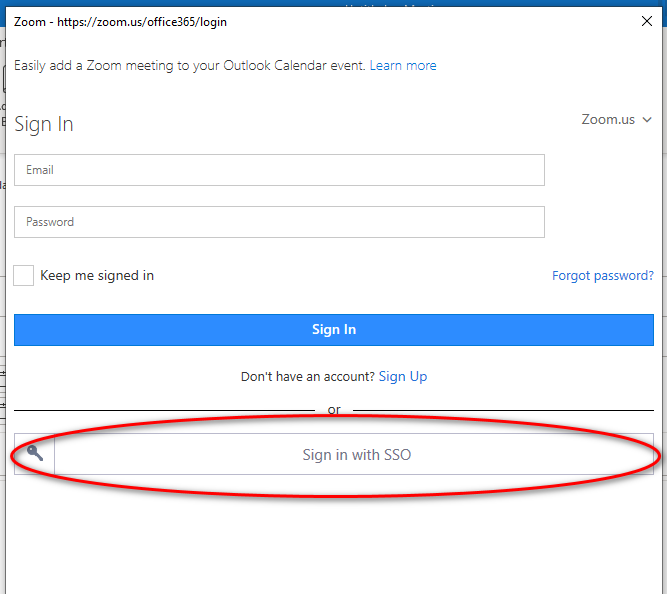Click the blue Sign In button
667x594 pixels.
334,330
